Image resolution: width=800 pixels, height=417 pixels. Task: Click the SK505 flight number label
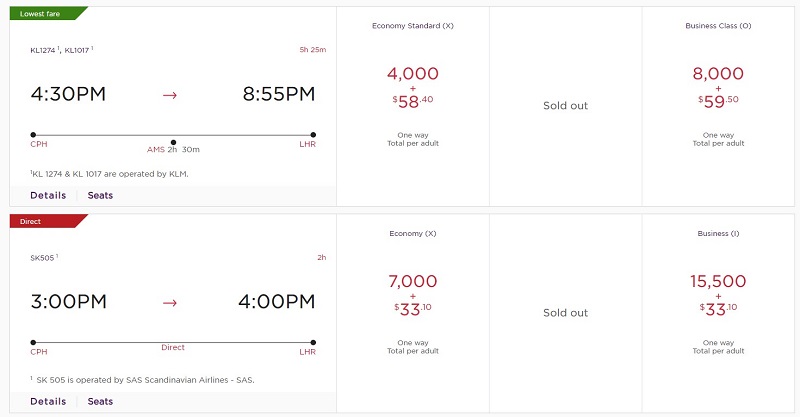[44, 258]
